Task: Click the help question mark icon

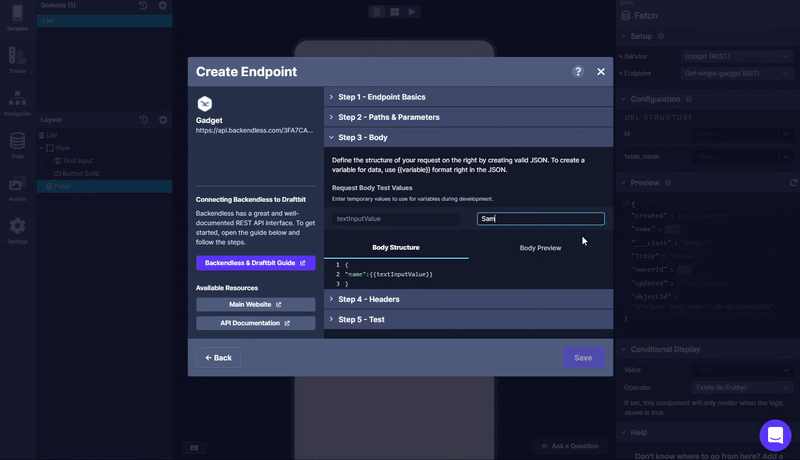Action: (x=578, y=72)
